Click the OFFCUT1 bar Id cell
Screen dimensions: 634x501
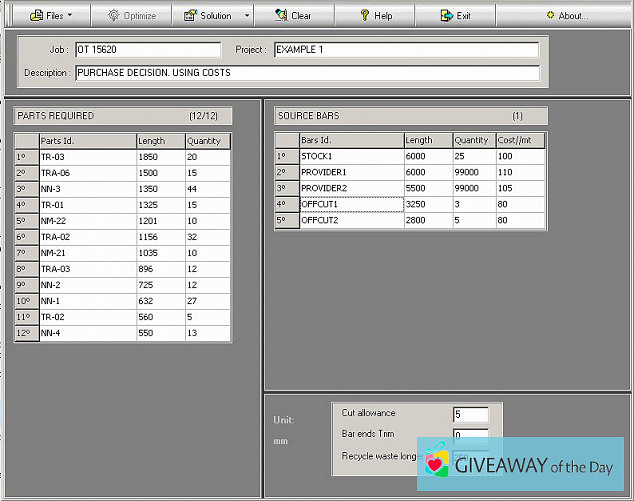351,204
